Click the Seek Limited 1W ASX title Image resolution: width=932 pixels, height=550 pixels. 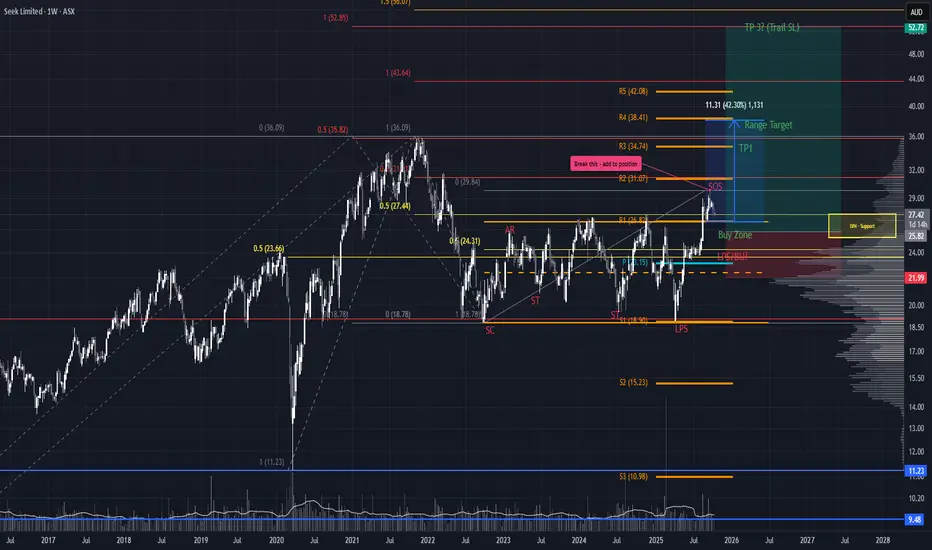pyautogui.click(x=39, y=11)
